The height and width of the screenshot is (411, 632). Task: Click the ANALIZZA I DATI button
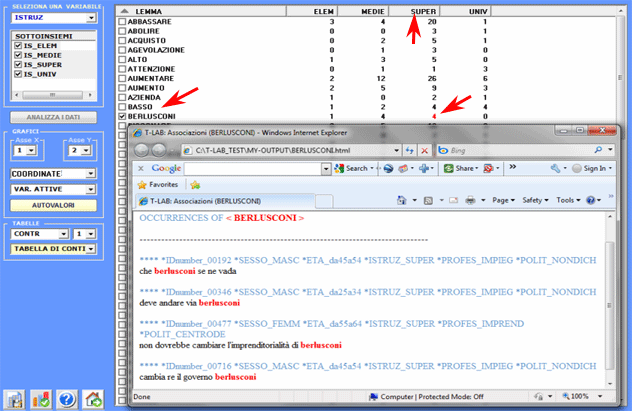coord(54,117)
